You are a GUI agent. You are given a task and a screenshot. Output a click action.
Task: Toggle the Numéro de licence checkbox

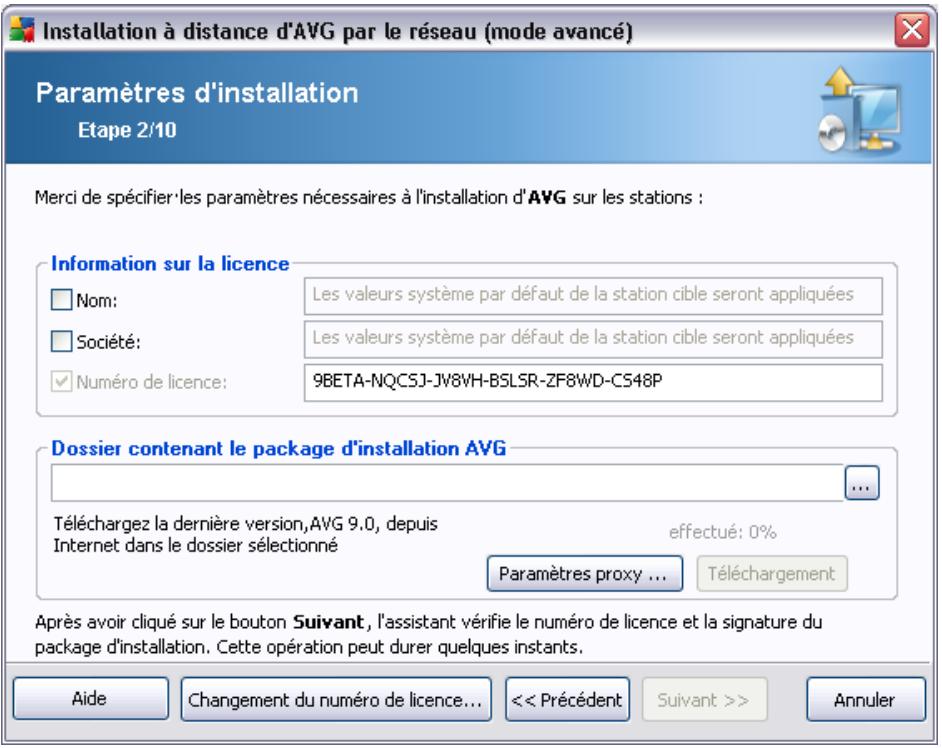(61, 382)
